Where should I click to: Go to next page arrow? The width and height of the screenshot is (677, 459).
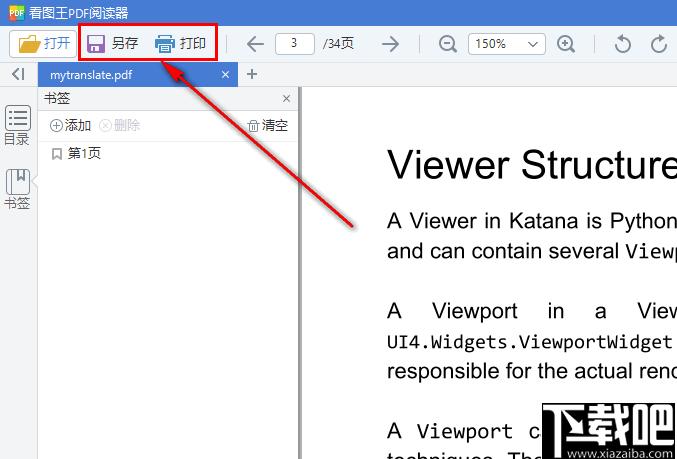click(391, 44)
